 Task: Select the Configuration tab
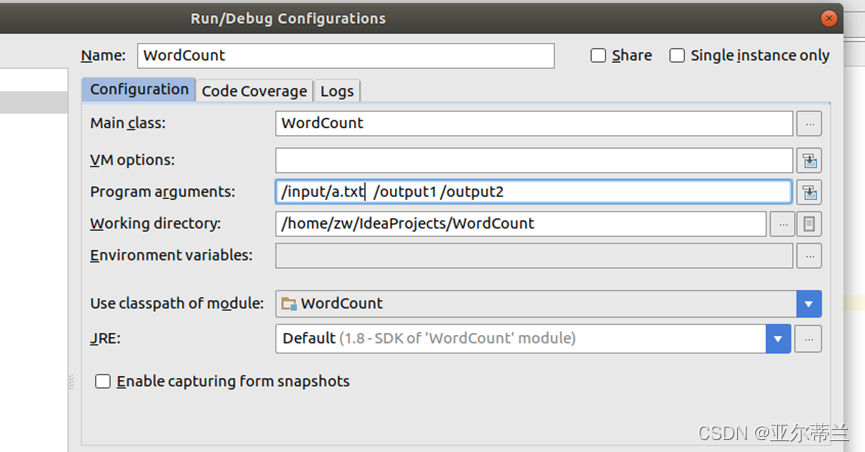(x=139, y=90)
